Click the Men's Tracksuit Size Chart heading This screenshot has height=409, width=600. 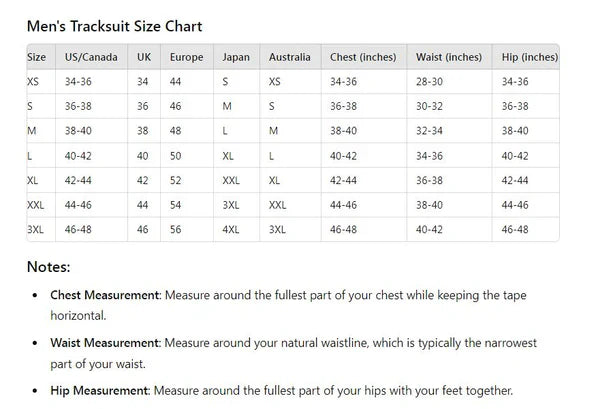(x=114, y=26)
